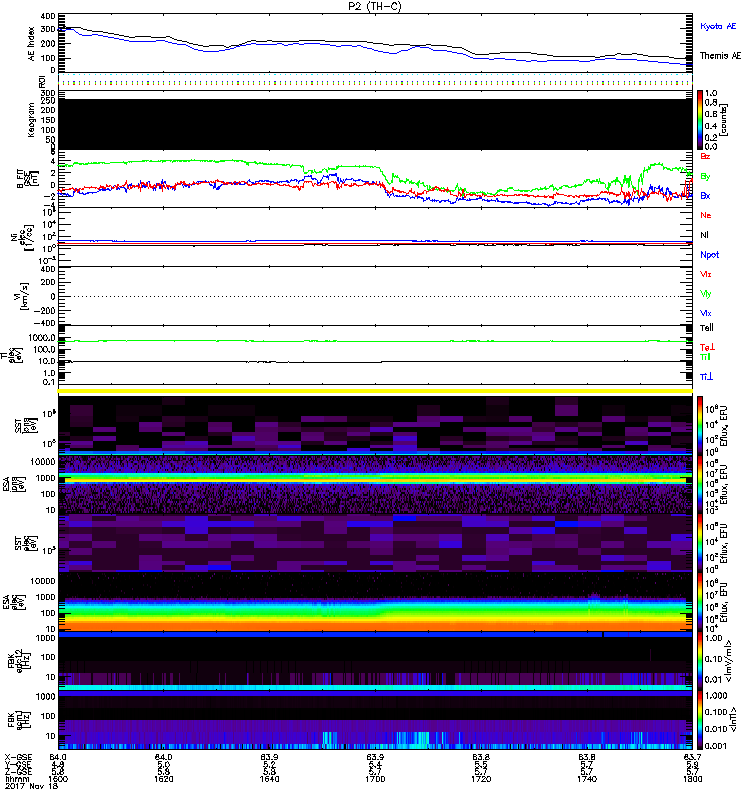750x800 pixels.
Task: Click the Keogram axis label
Action: pos(32,120)
